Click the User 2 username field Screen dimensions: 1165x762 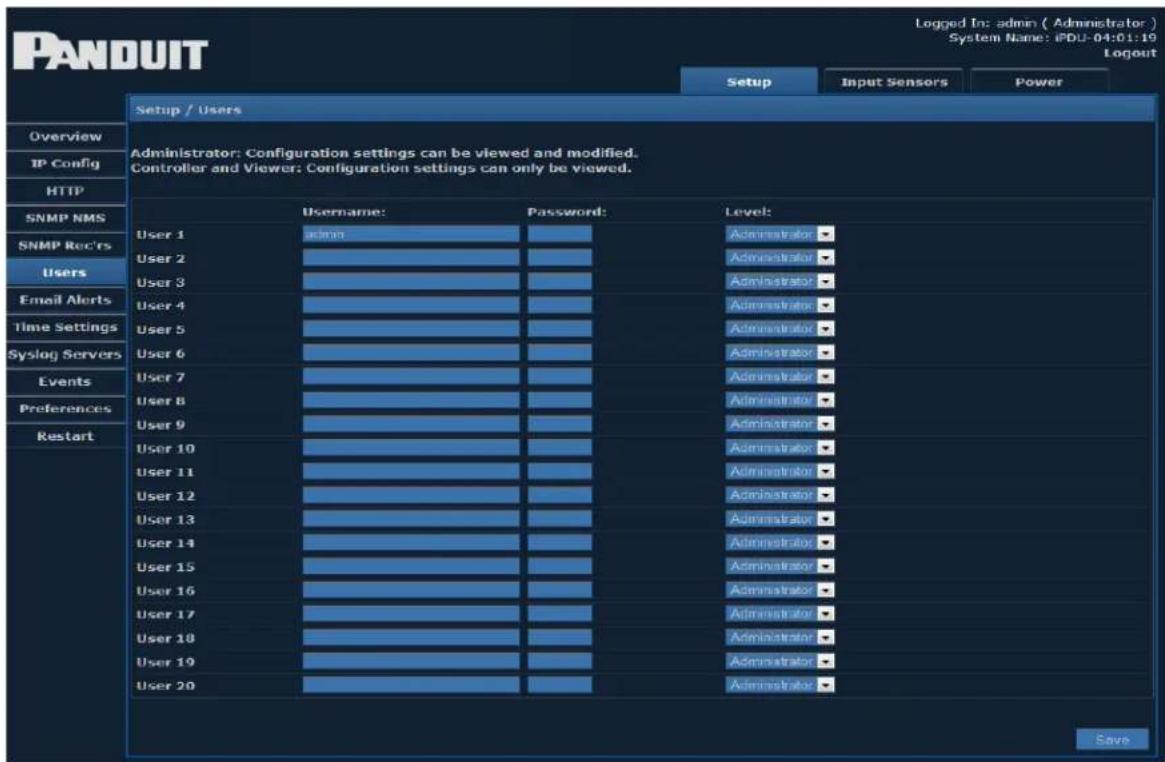(x=411, y=258)
